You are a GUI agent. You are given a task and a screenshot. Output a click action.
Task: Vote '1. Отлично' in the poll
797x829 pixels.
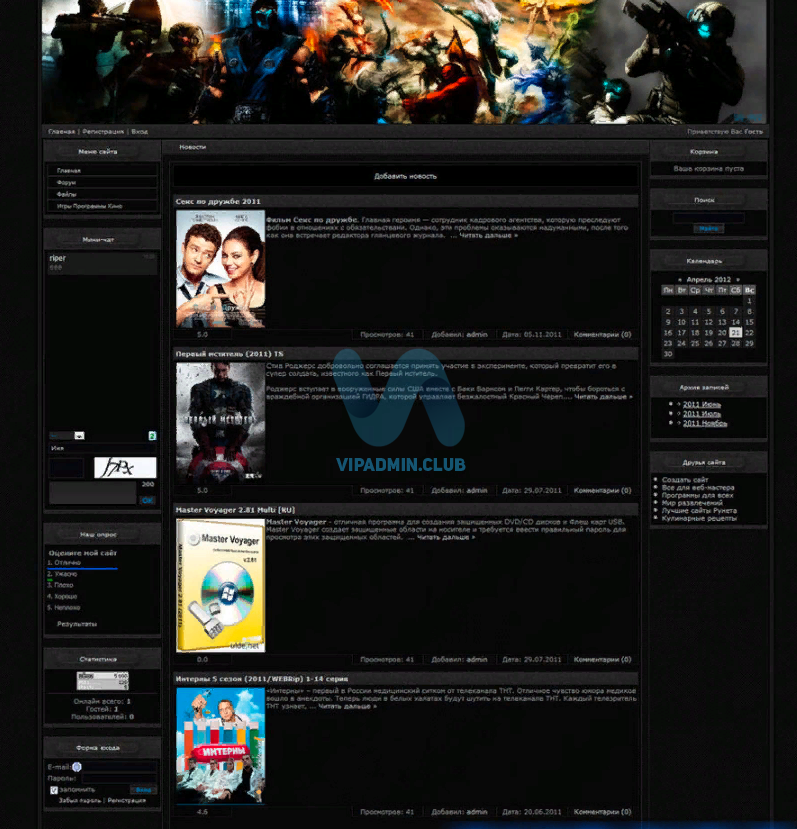(64, 563)
